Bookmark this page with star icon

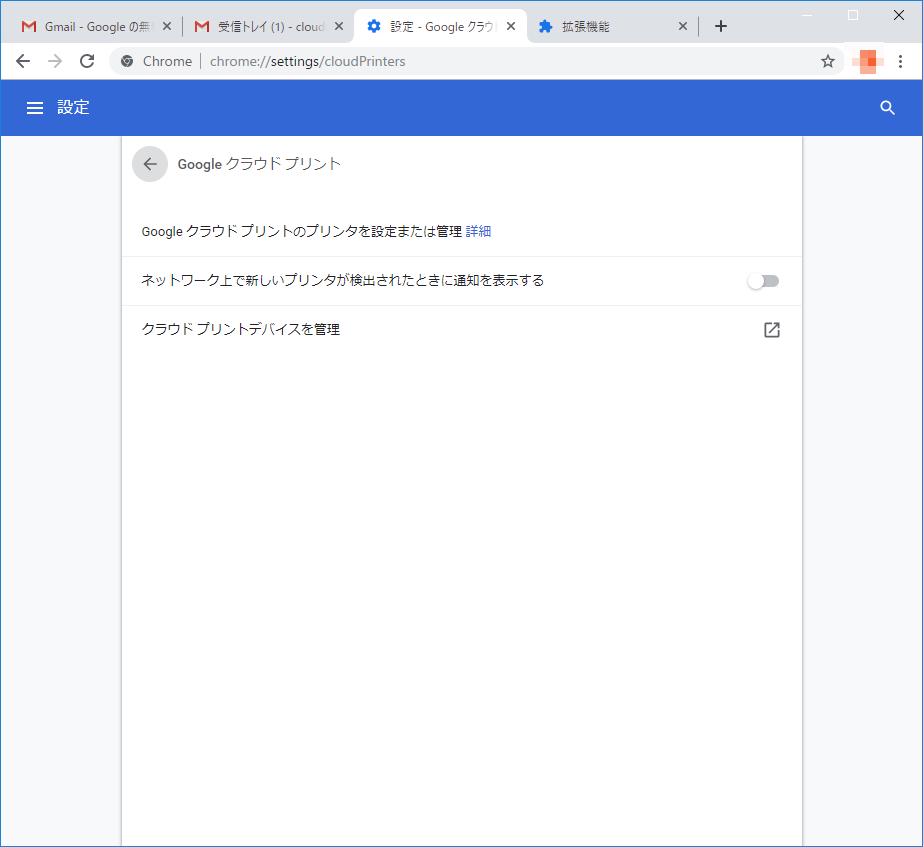(x=828, y=61)
